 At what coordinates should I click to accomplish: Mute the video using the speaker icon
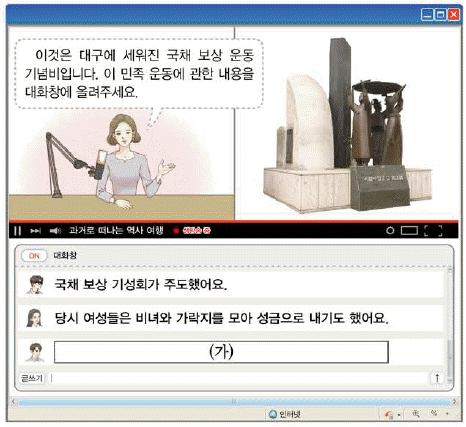point(55,231)
